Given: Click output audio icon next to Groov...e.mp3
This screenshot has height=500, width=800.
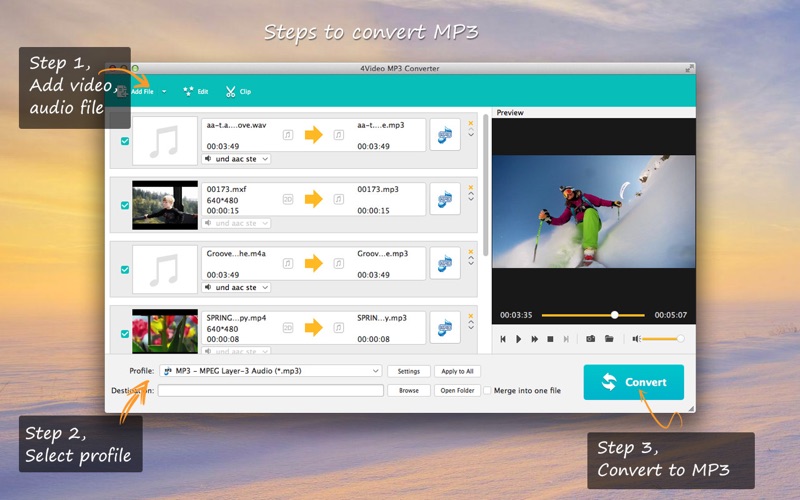Looking at the screenshot, I should [x=338, y=264].
